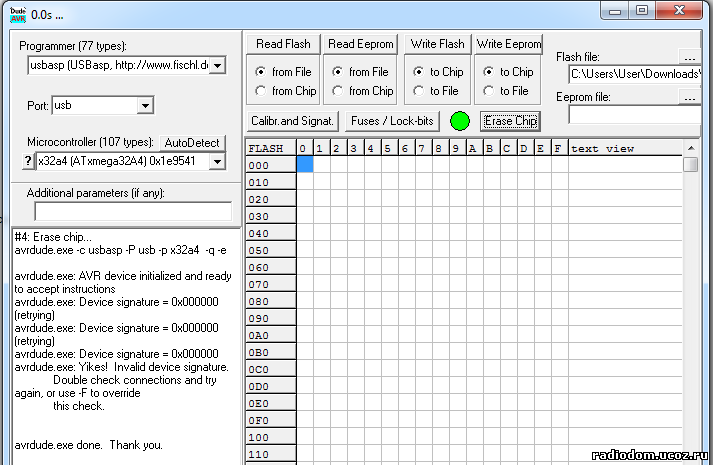Image resolution: width=713 pixels, height=465 pixels.
Task: Click flash row header 070
Action: tap(271, 284)
